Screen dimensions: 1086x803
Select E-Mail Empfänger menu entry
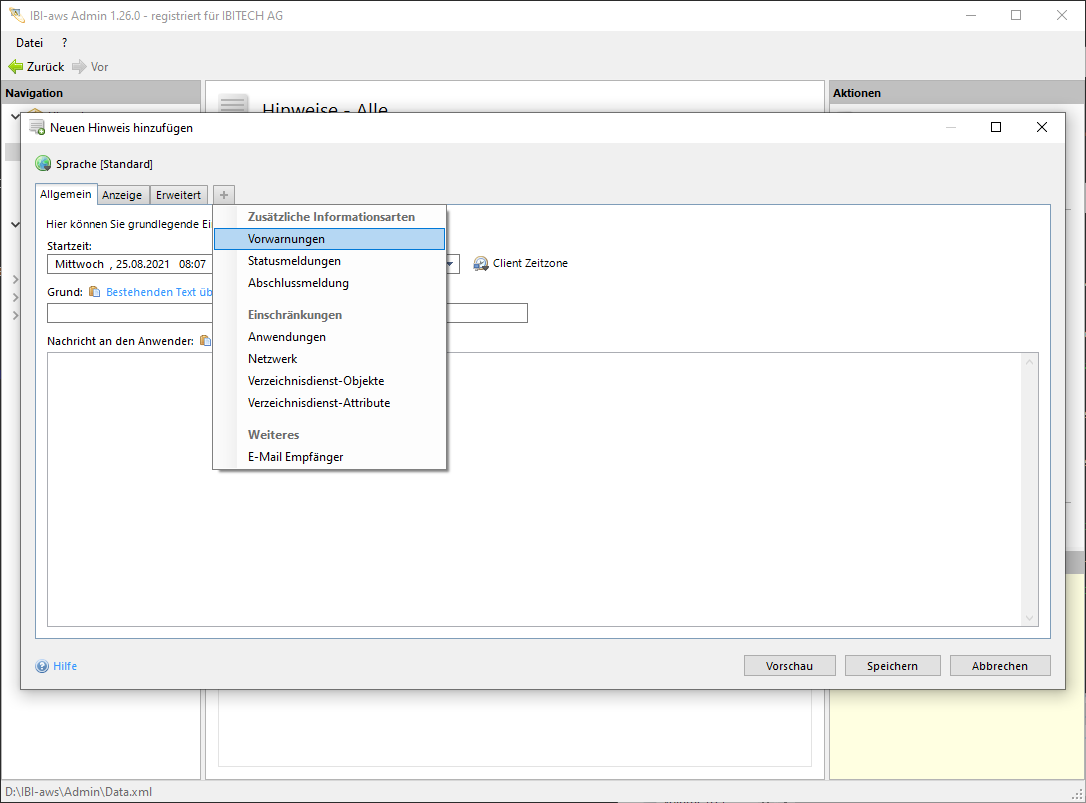pos(295,457)
